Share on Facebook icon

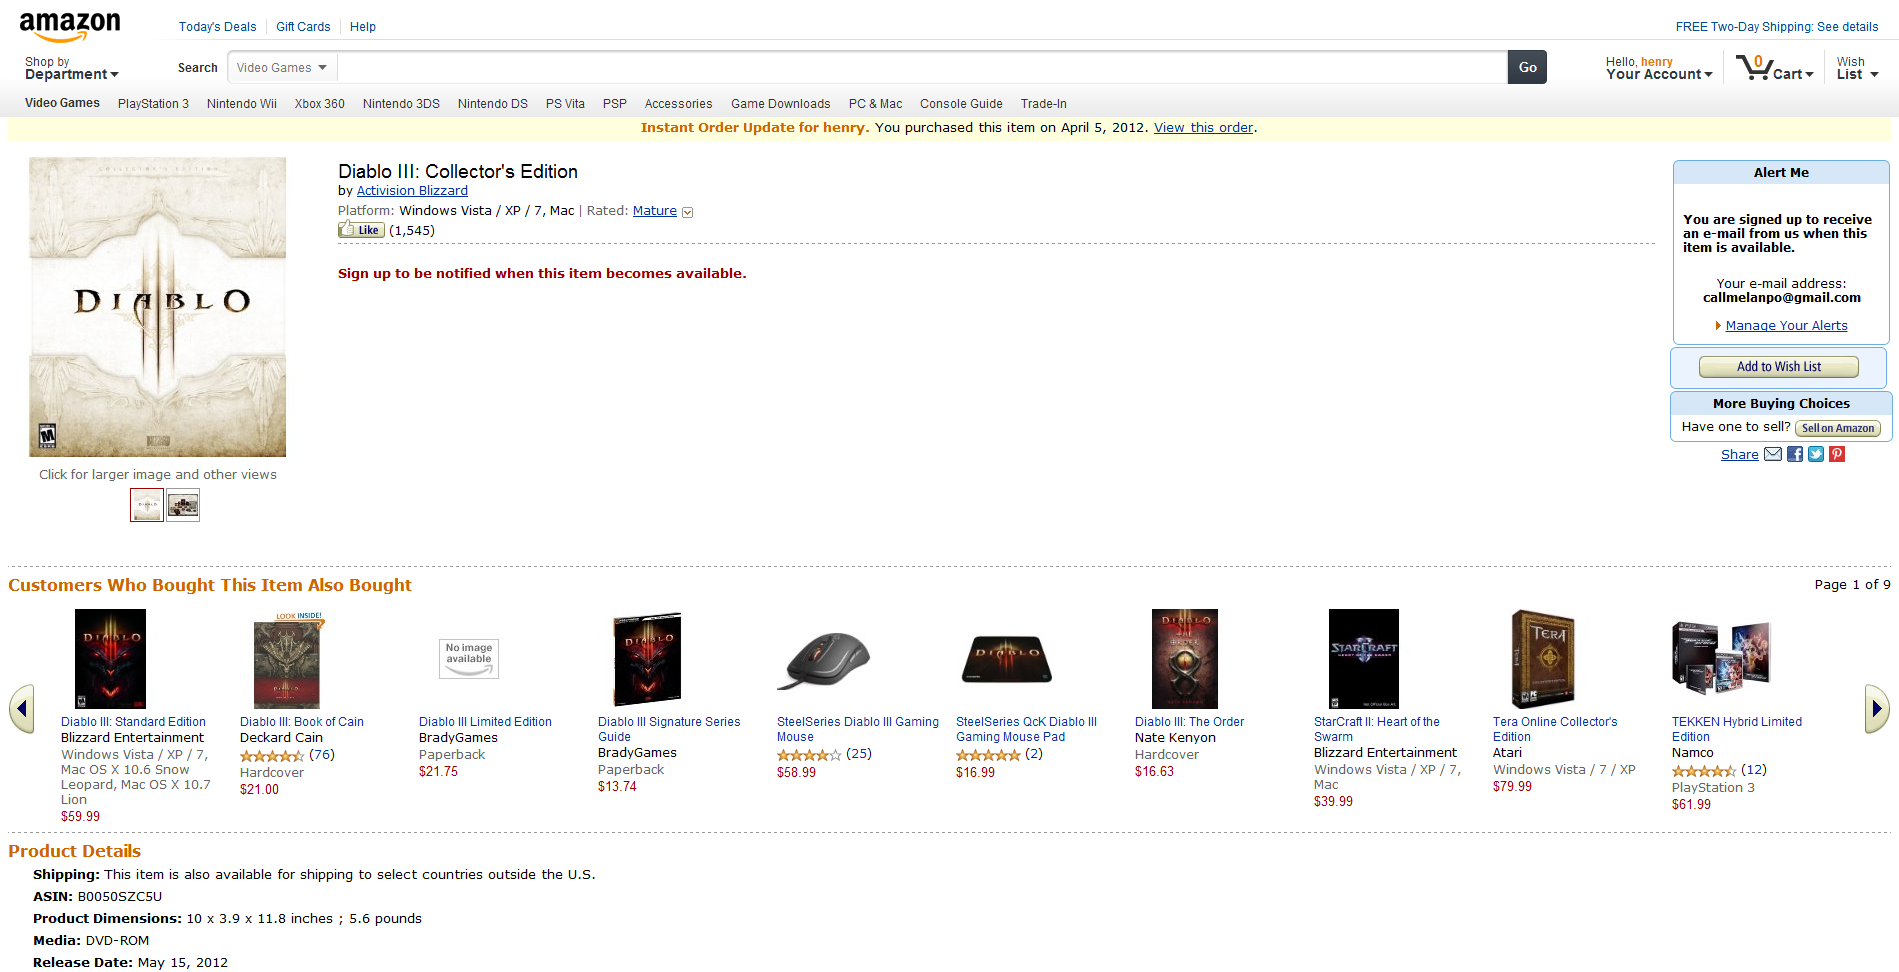[1795, 454]
